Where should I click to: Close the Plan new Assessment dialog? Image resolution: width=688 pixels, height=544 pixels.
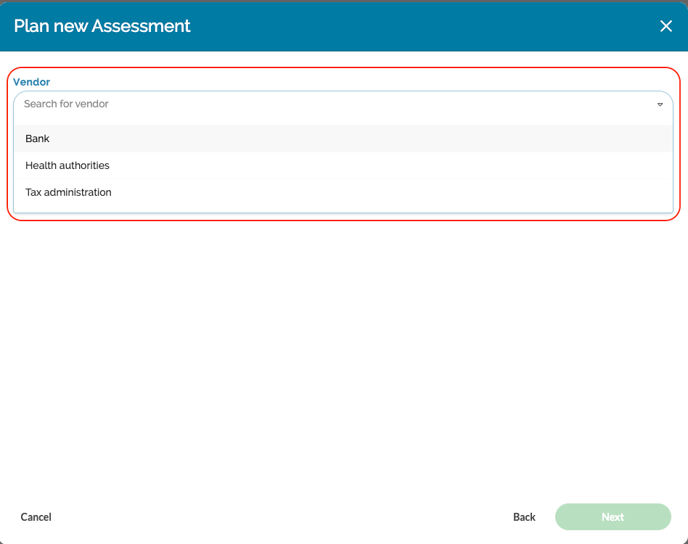pyautogui.click(x=666, y=26)
